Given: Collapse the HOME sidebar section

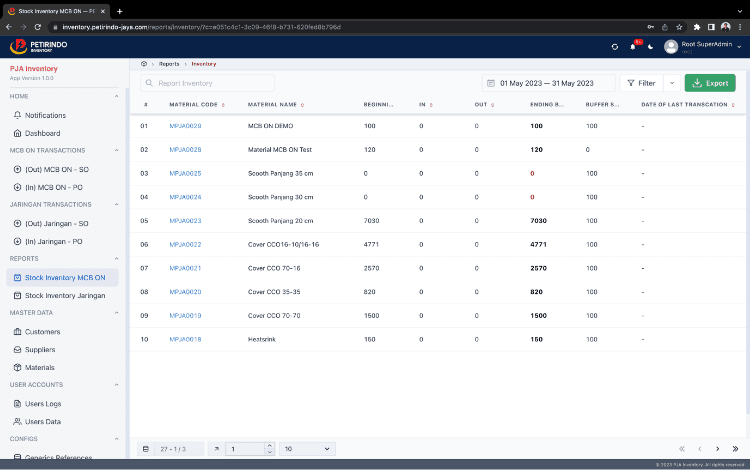Looking at the screenshot, I should tap(117, 96).
